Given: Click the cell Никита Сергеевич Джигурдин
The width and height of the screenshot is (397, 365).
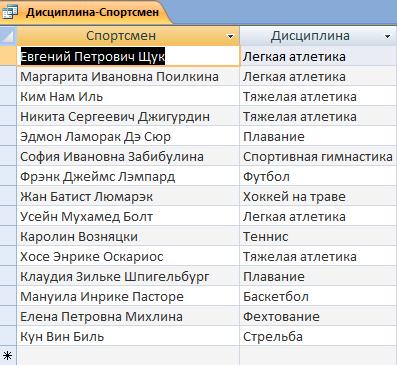Looking at the screenshot, I should [x=128, y=116].
